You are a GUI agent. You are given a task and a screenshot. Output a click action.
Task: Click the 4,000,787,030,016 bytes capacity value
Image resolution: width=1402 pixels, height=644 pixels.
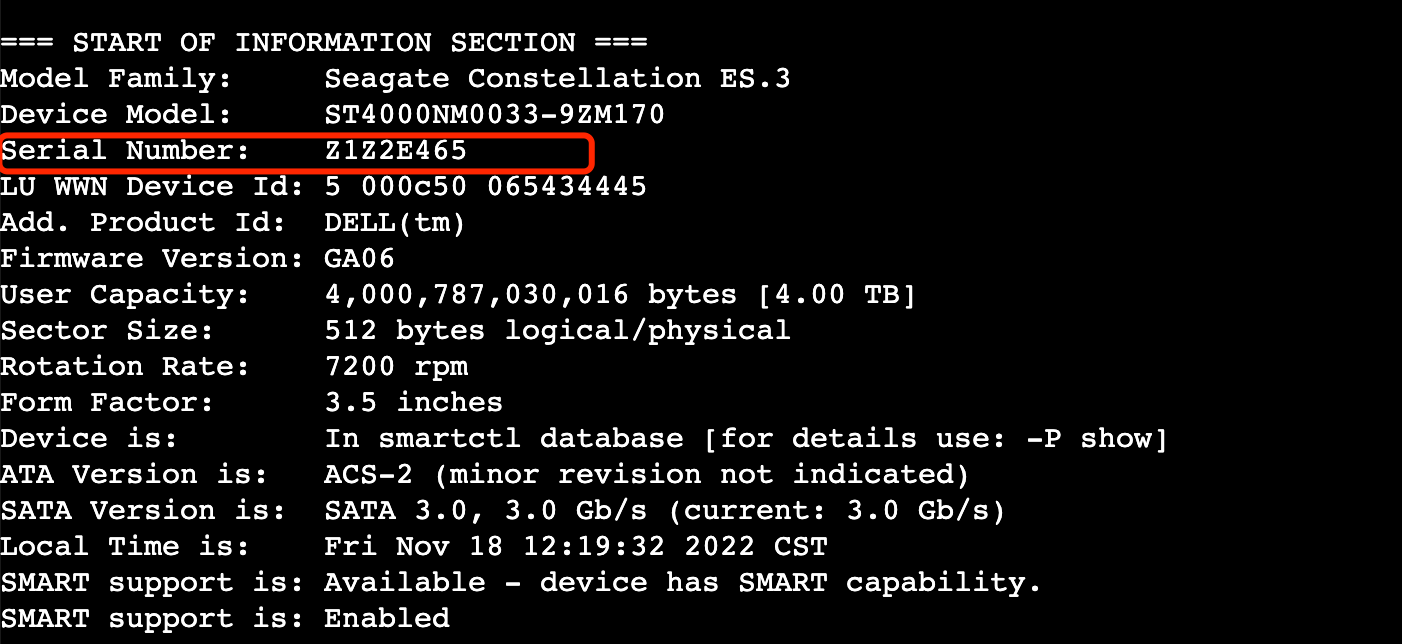click(x=530, y=295)
